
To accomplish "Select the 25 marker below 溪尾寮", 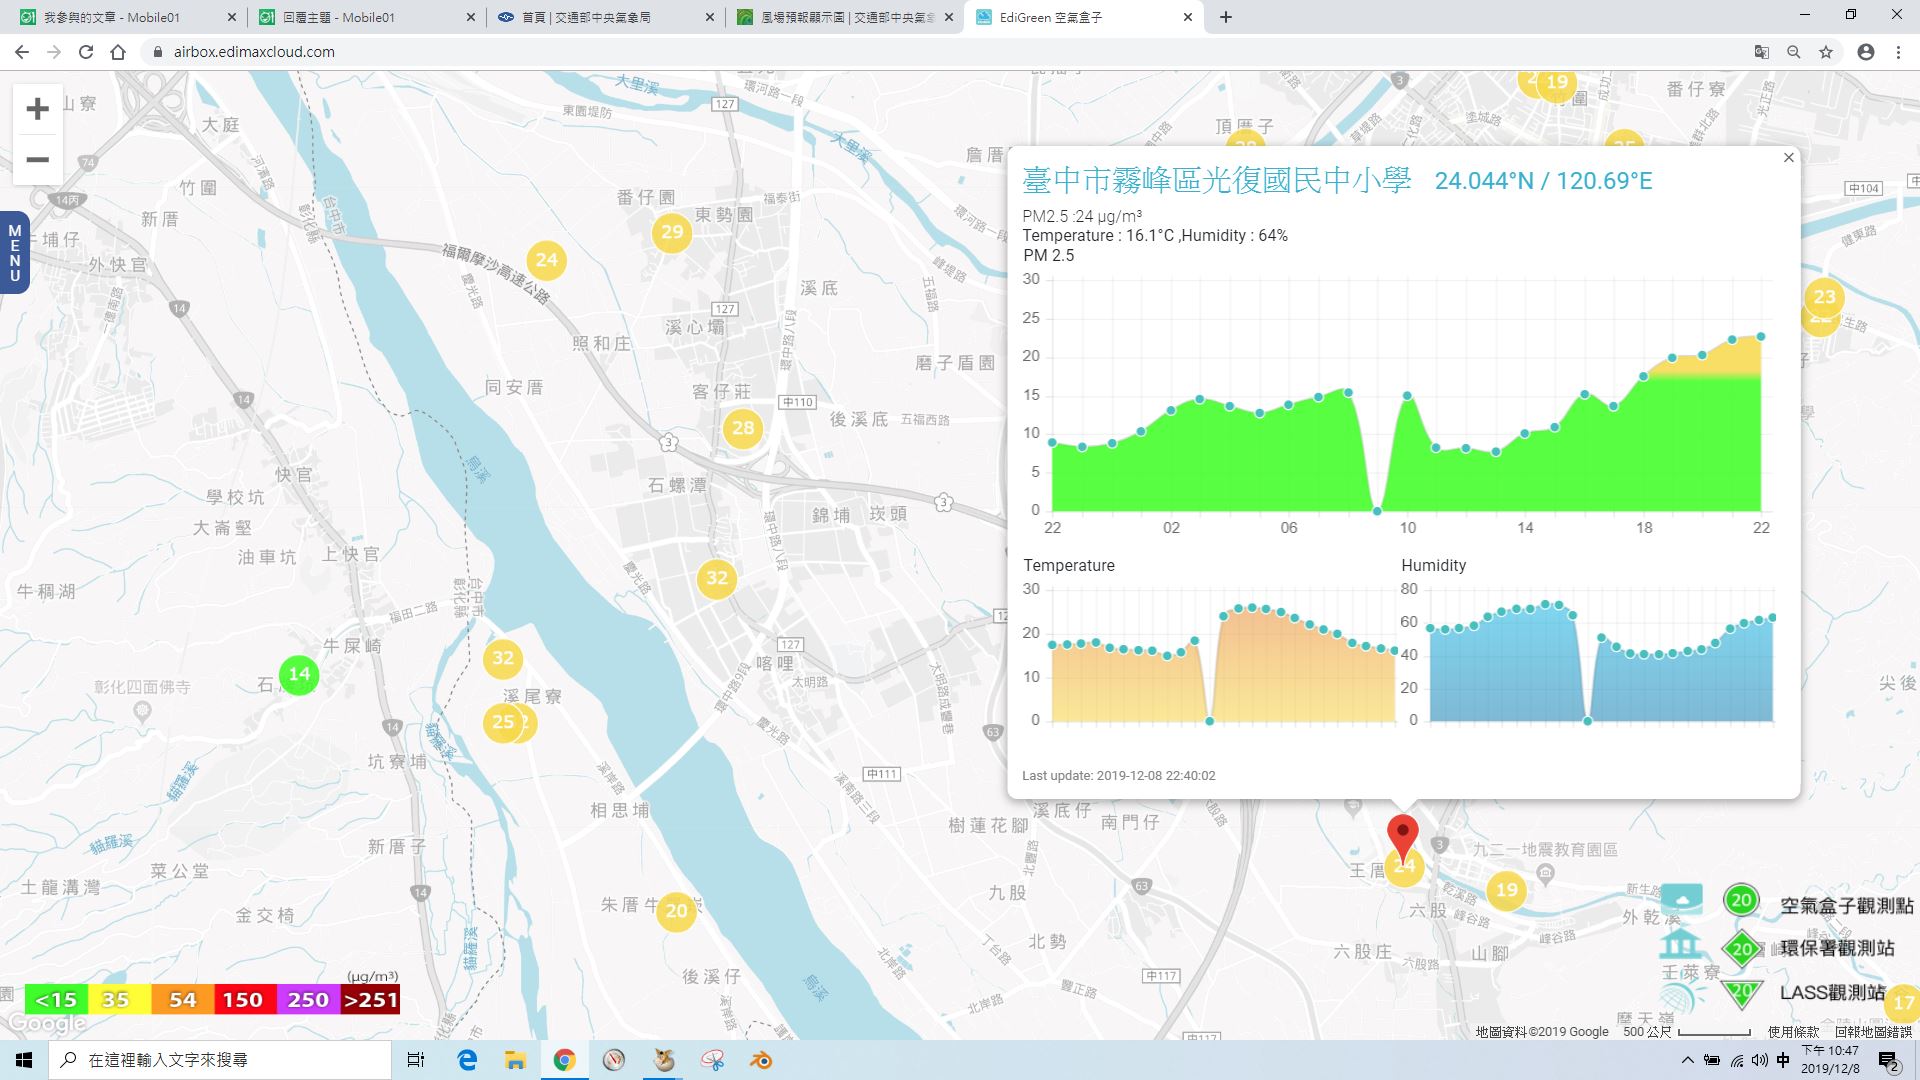I will point(502,722).
